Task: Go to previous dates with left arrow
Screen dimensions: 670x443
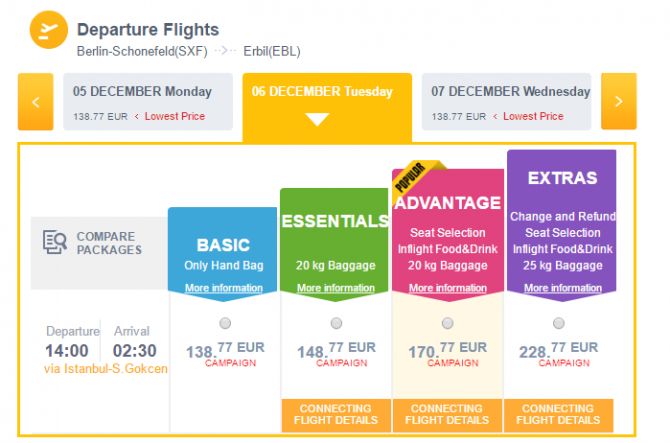Action: (35, 102)
